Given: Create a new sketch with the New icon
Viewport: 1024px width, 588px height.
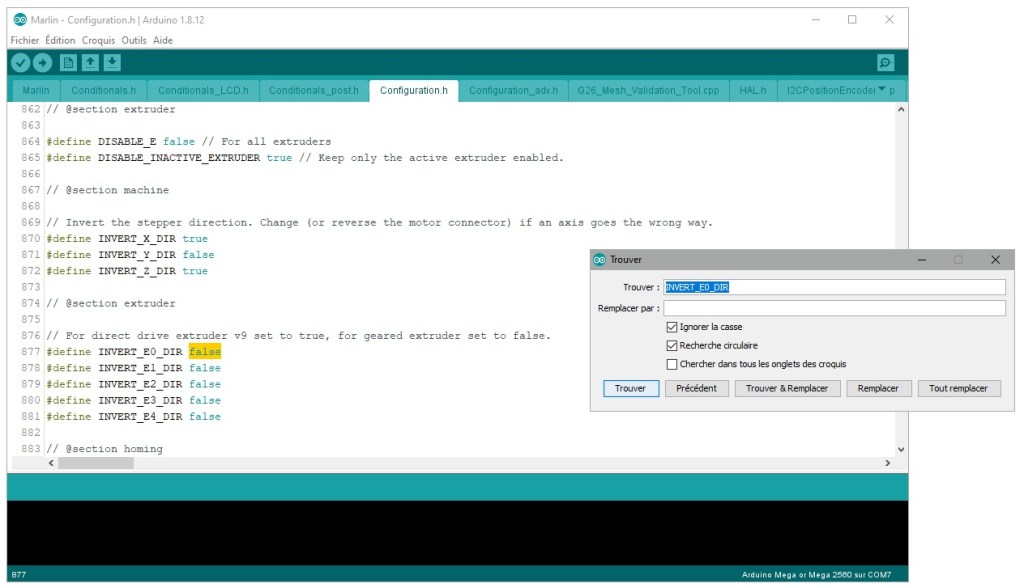Looking at the screenshot, I should click(67, 61).
